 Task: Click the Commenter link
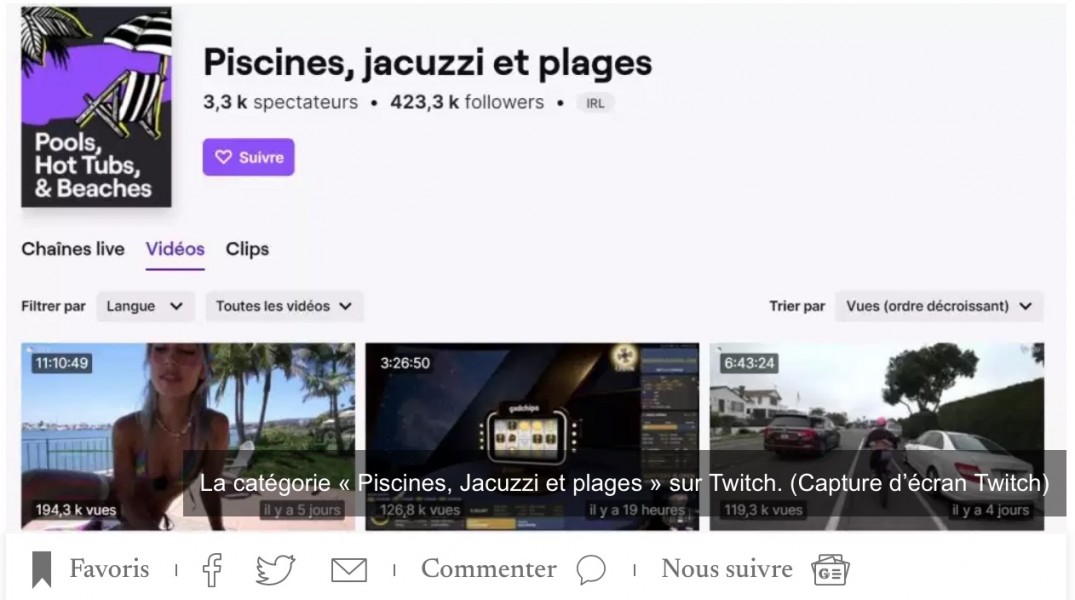coord(489,569)
